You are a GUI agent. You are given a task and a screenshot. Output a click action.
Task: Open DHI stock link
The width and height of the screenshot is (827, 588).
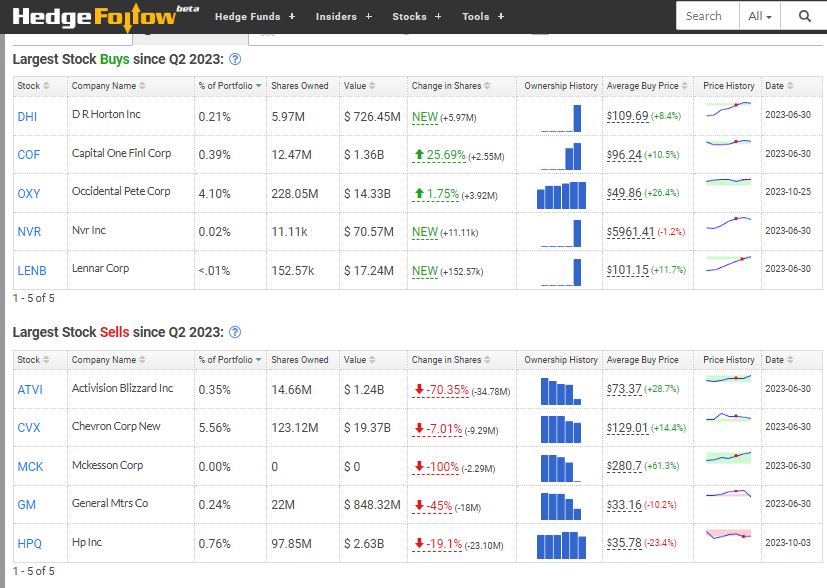pos(27,117)
